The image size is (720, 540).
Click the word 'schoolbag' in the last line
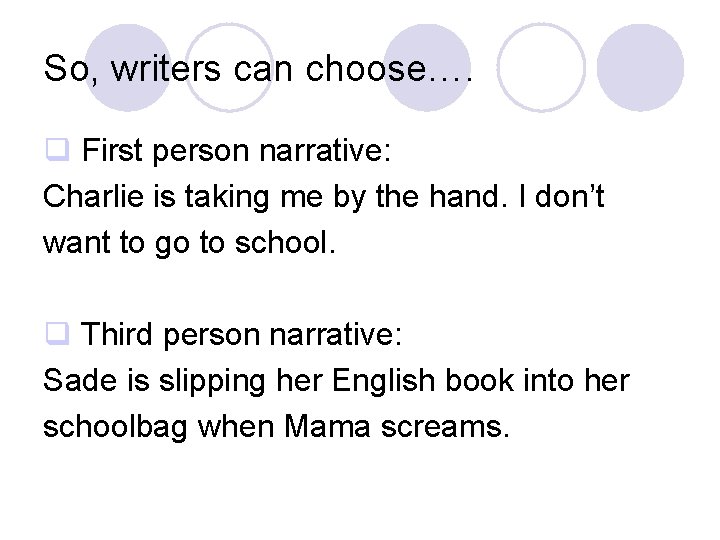[x=116, y=426]
